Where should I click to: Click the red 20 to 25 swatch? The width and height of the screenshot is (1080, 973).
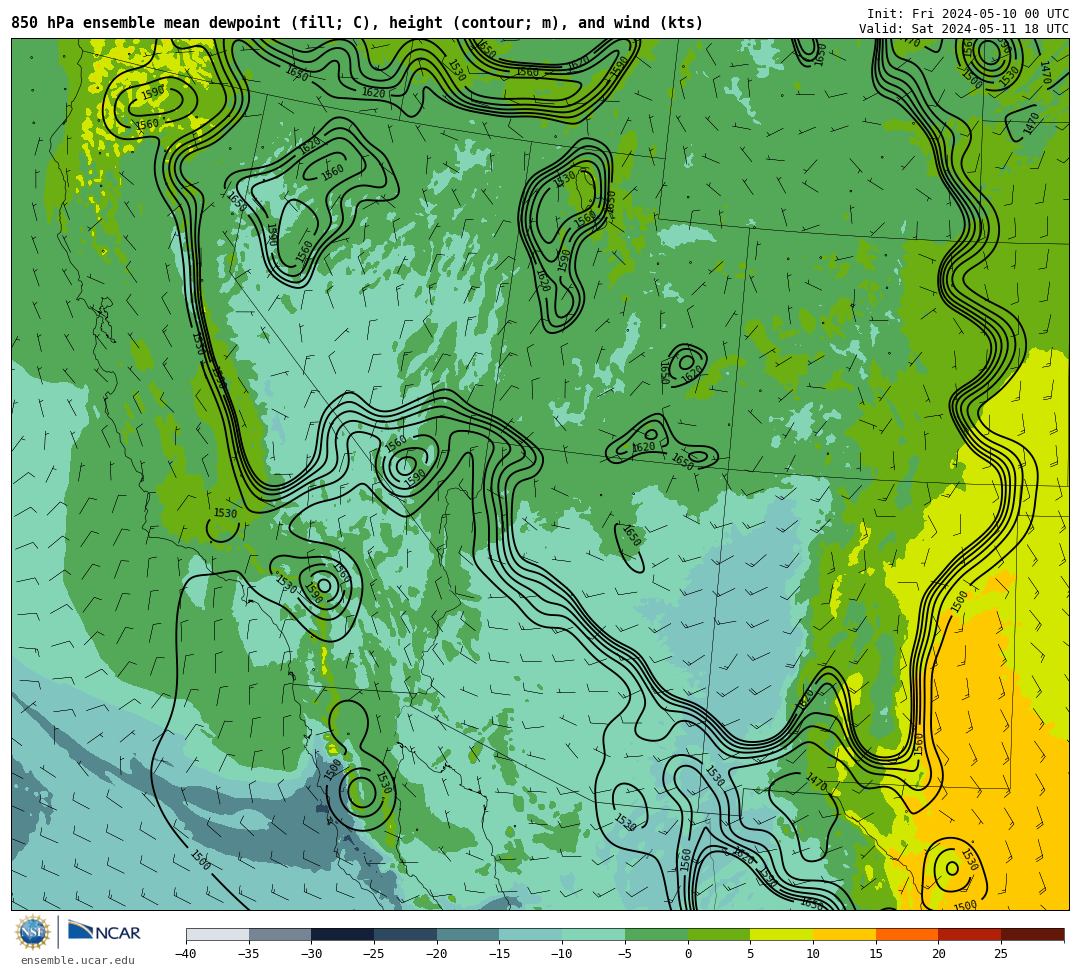coord(970,934)
